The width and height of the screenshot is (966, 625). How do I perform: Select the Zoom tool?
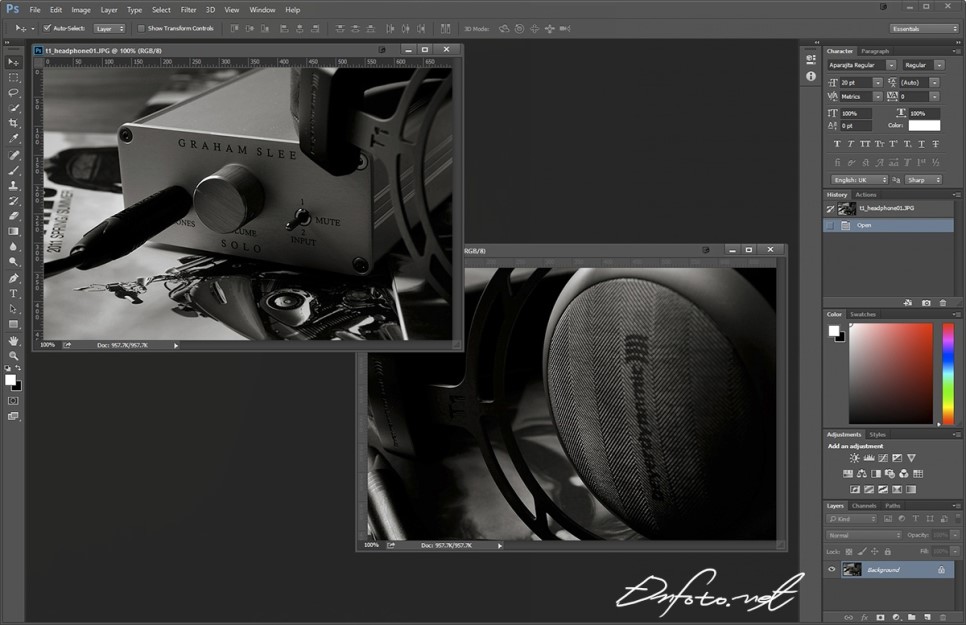13,356
